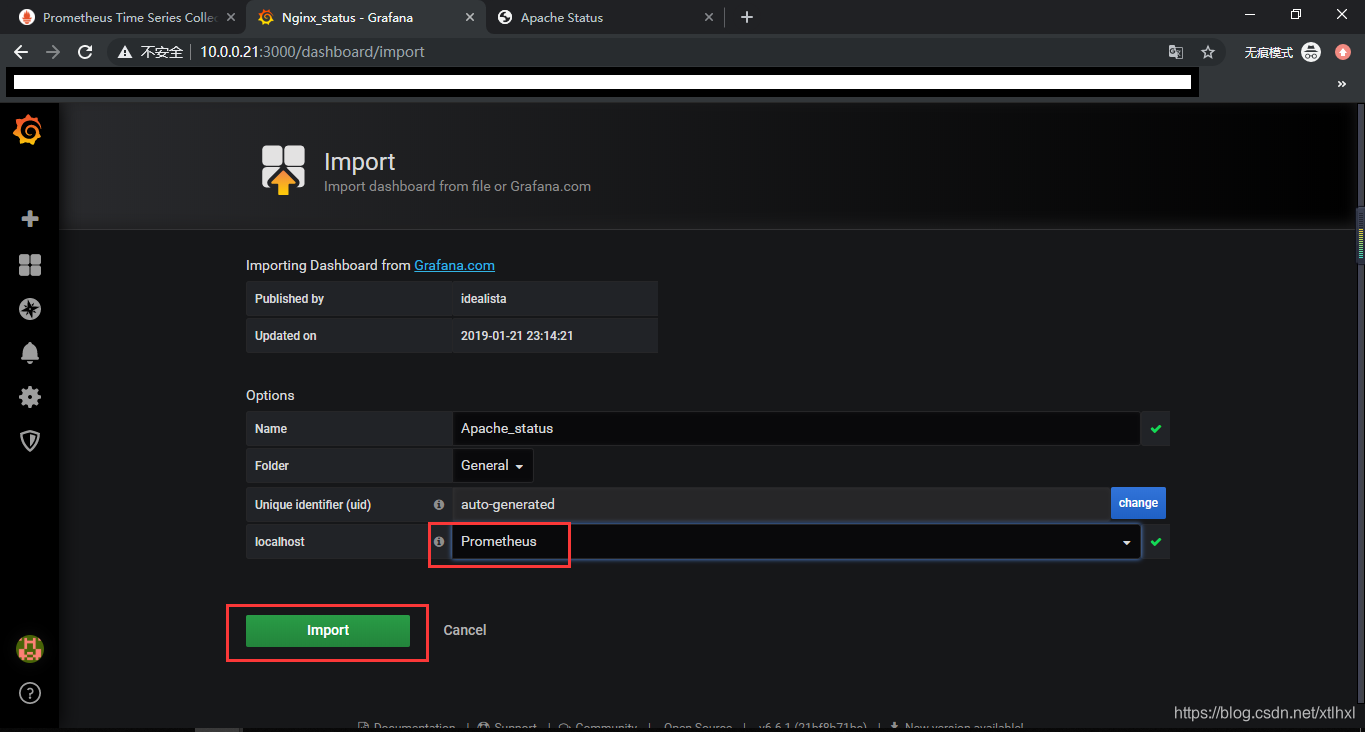Expand bookmarks overflow chevron
The width and height of the screenshot is (1365, 732).
pyautogui.click(x=1342, y=85)
